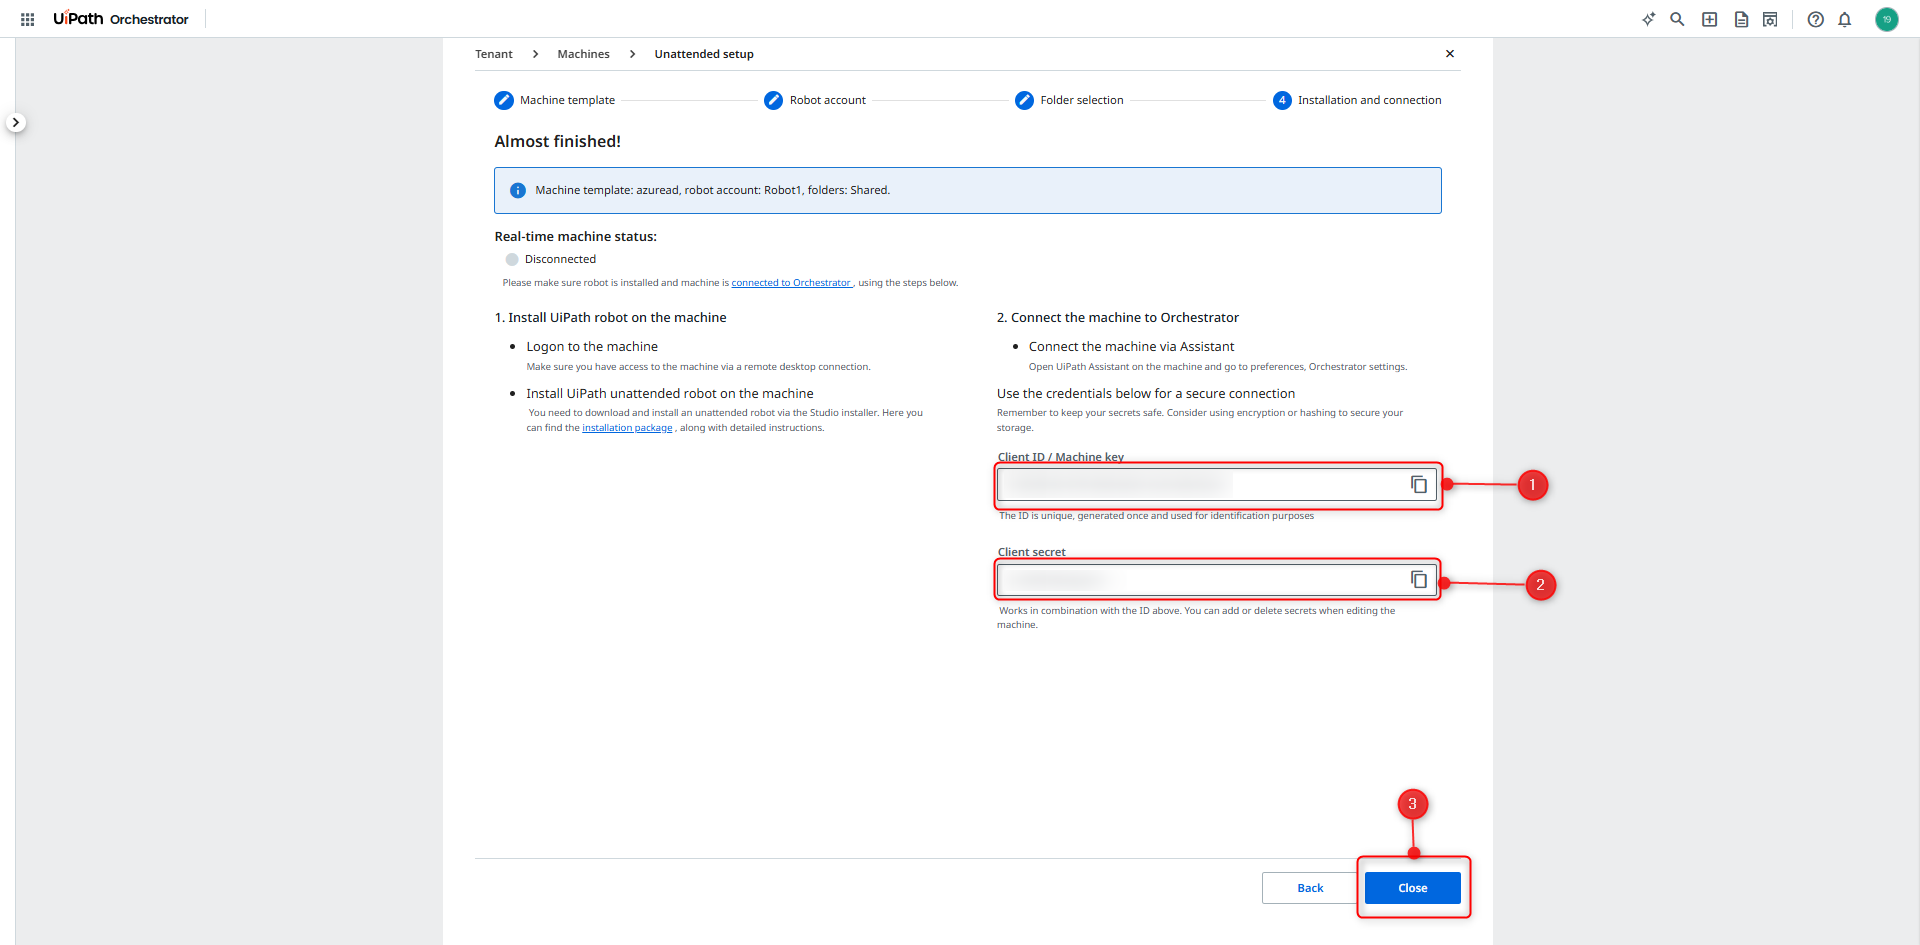The width and height of the screenshot is (1920, 945).
Task: Open the green user avatar menu
Action: point(1887,19)
